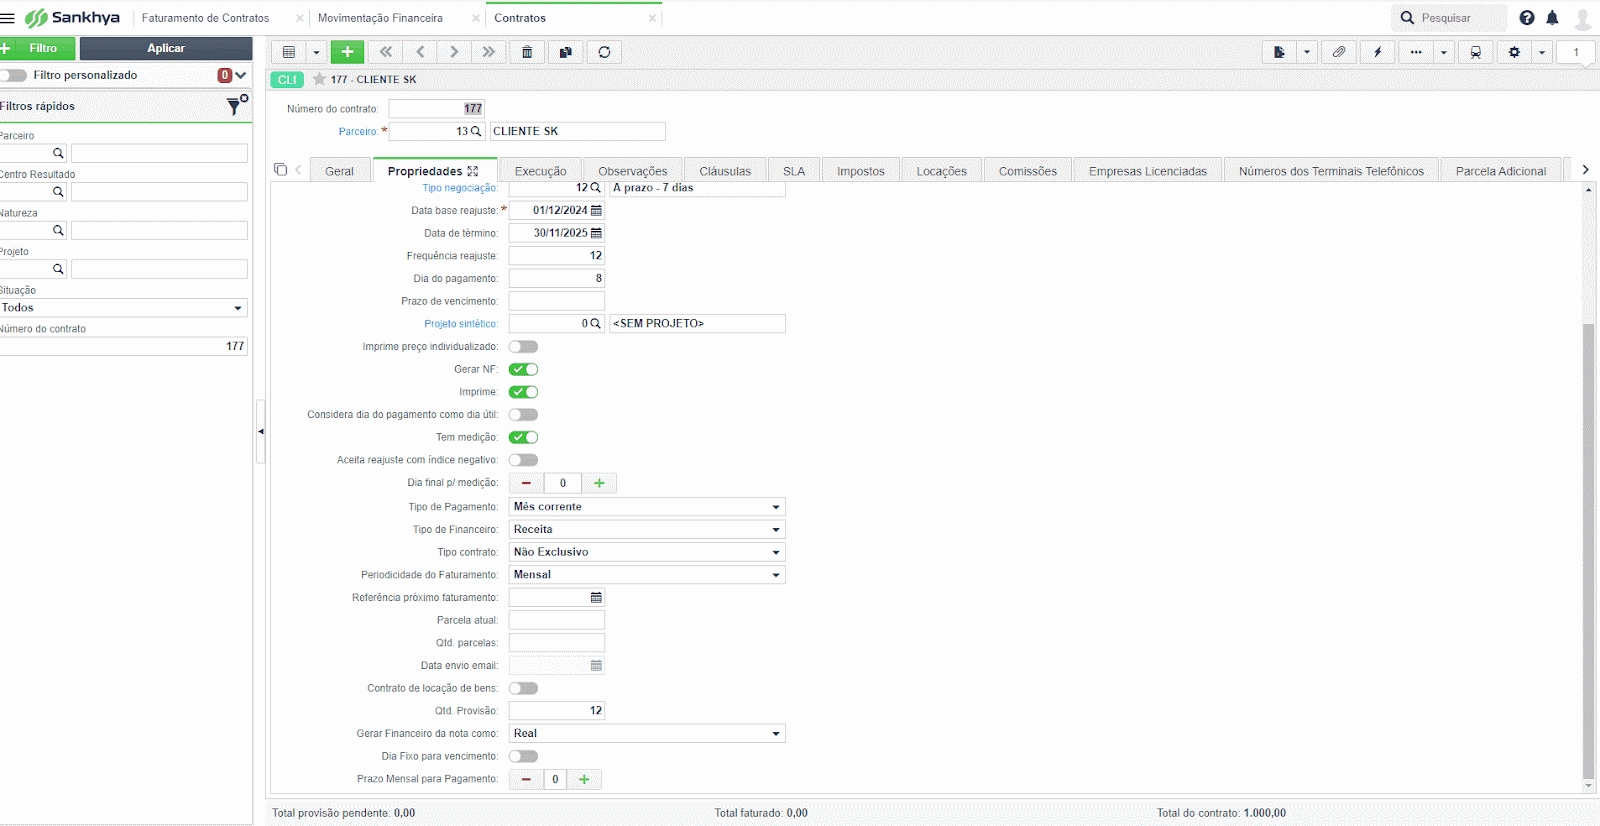Follow the Parceiro link label

pyautogui.click(x=358, y=131)
